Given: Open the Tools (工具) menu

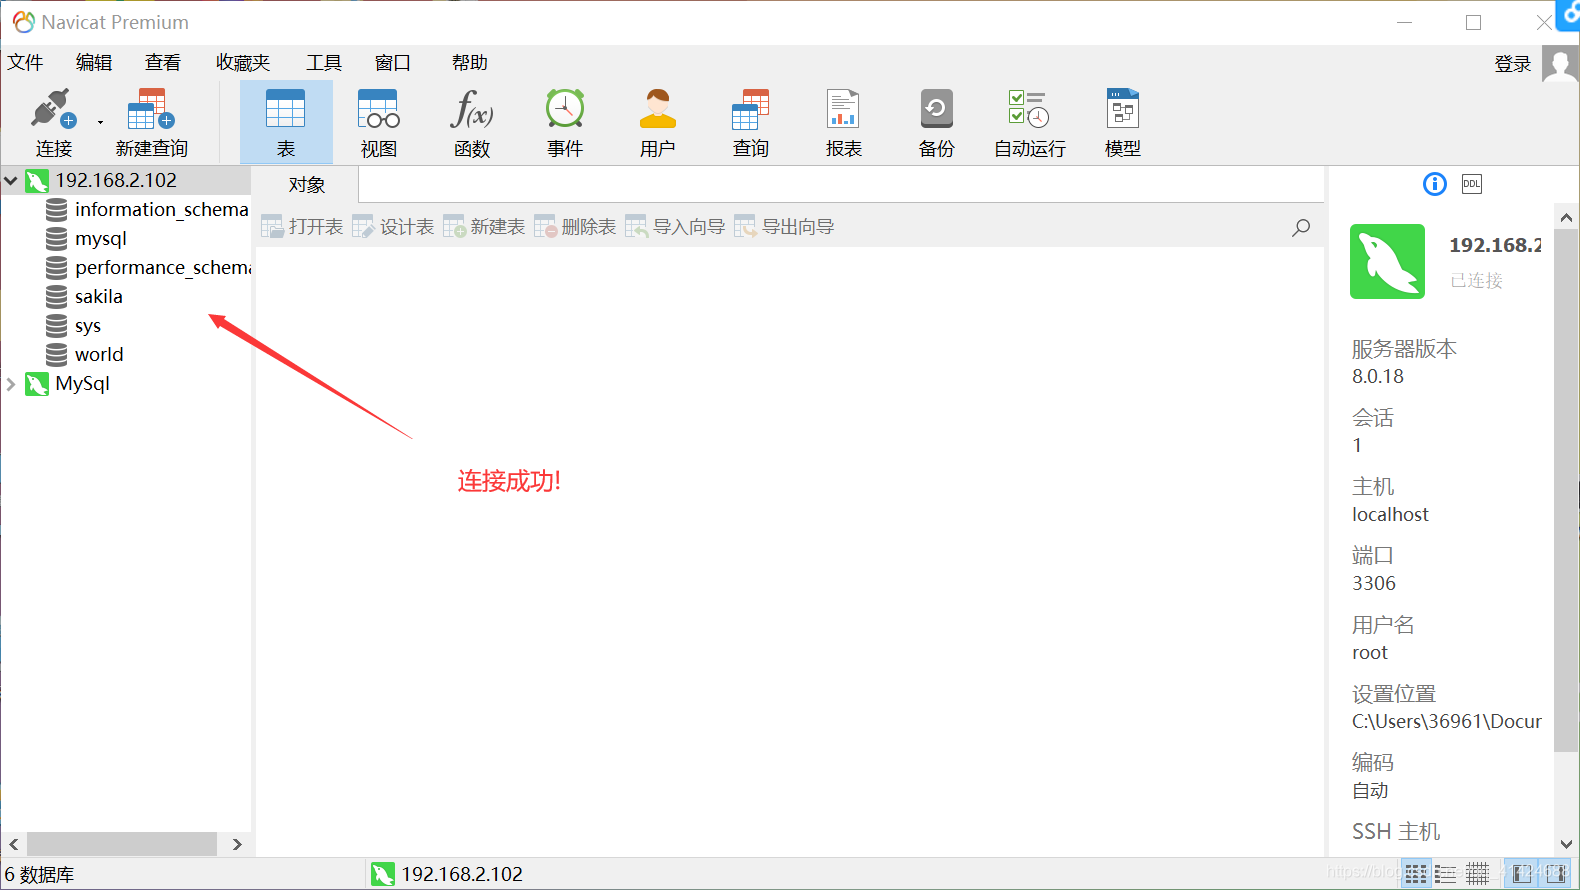Looking at the screenshot, I should pos(324,63).
